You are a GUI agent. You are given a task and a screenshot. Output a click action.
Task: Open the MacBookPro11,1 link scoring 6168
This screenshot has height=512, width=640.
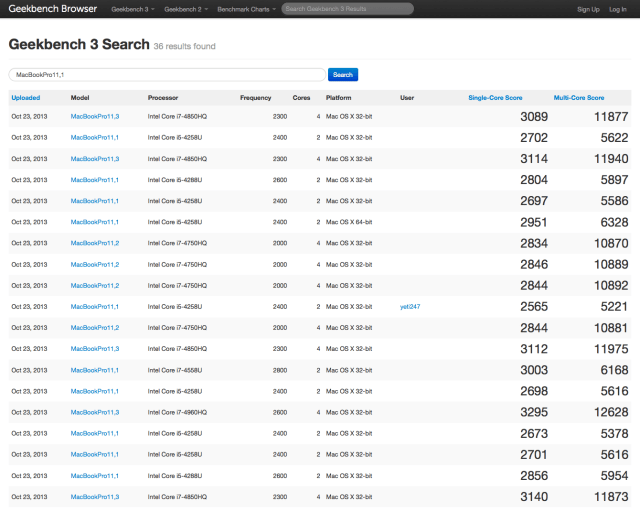pos(95,370)
